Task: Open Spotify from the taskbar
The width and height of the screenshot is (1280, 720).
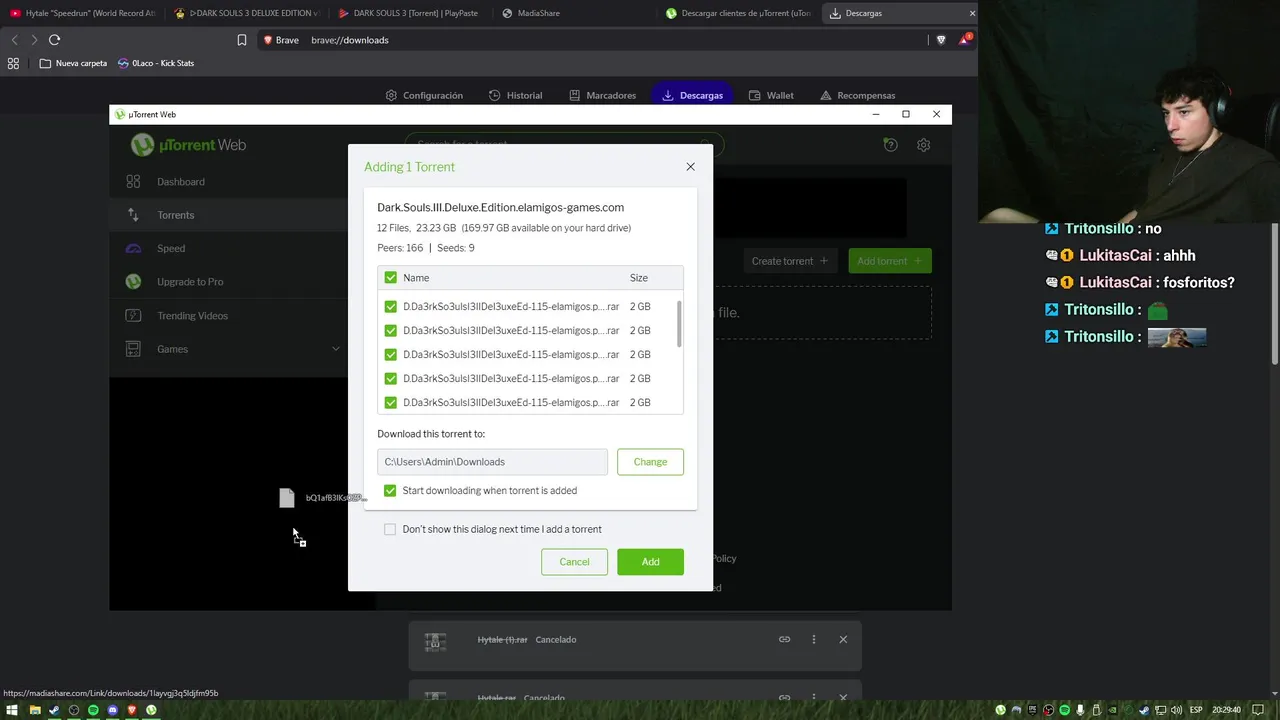Action: coord(93,710)
